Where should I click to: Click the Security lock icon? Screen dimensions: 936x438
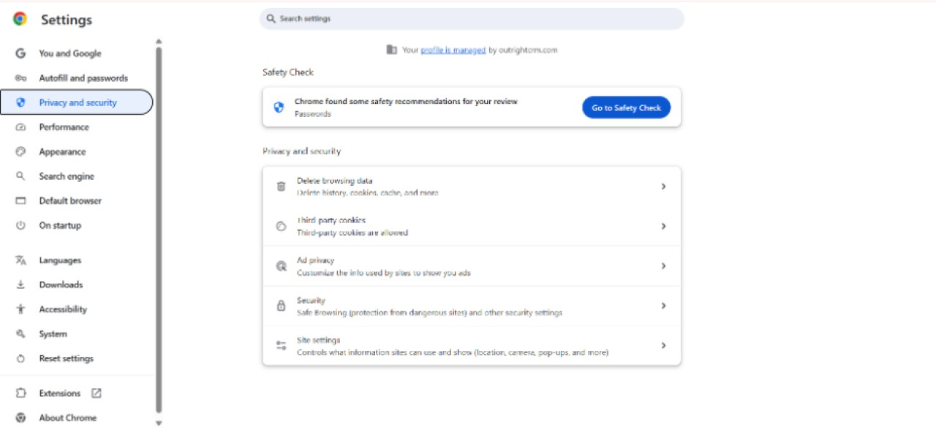(x=281, y=306)
